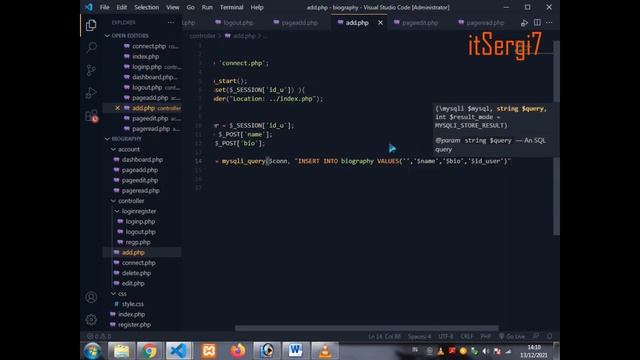Viewport: 640px width, 360px height.
Task: Open the Run menu
Action: coord(207,7)
